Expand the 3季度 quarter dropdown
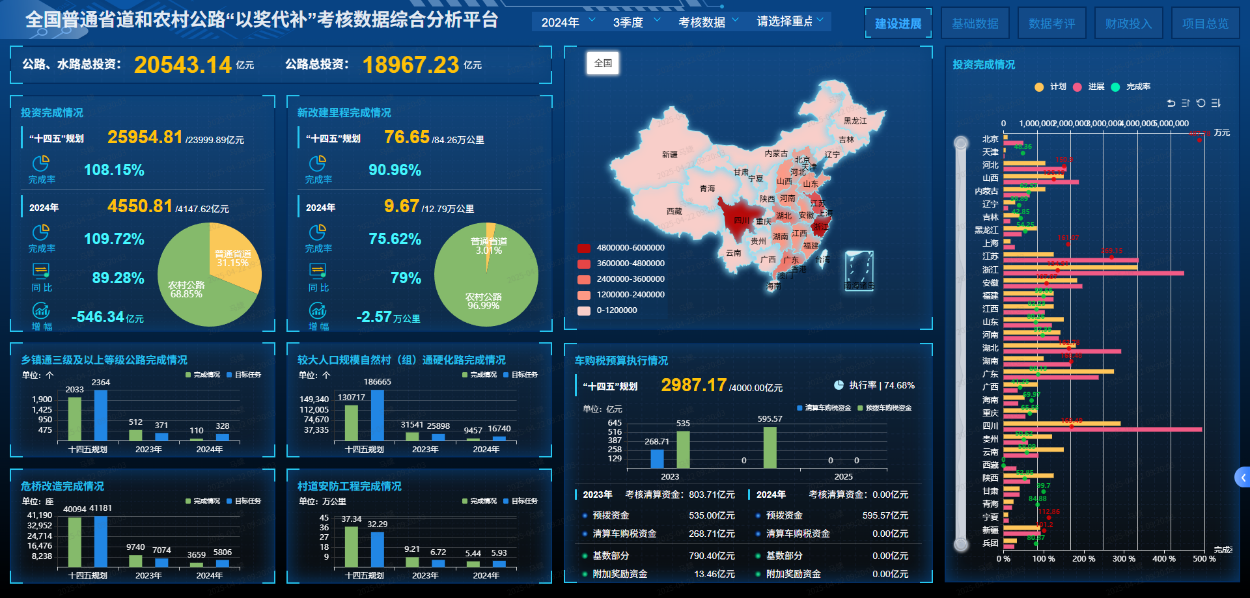This screenshot has width=1250, height=598. pos(633,22)
